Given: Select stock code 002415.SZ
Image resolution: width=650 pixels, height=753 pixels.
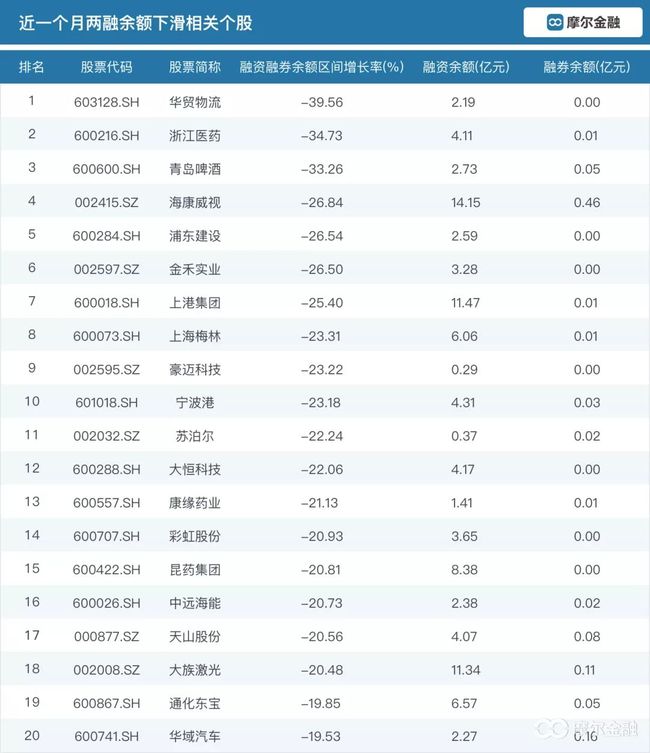Looking at the screenshot, I should [x=107, y=202].
